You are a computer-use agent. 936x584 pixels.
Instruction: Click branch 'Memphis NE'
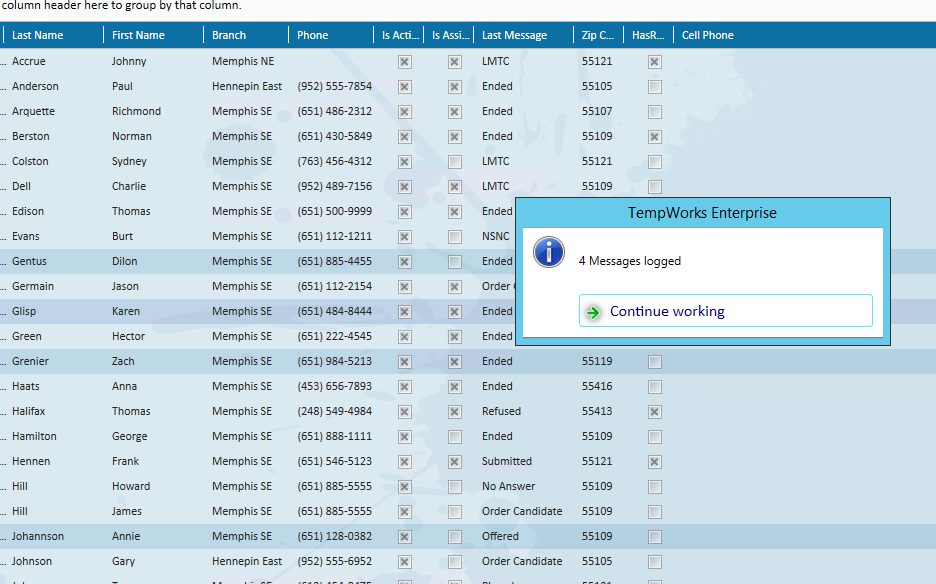[243, 61]
